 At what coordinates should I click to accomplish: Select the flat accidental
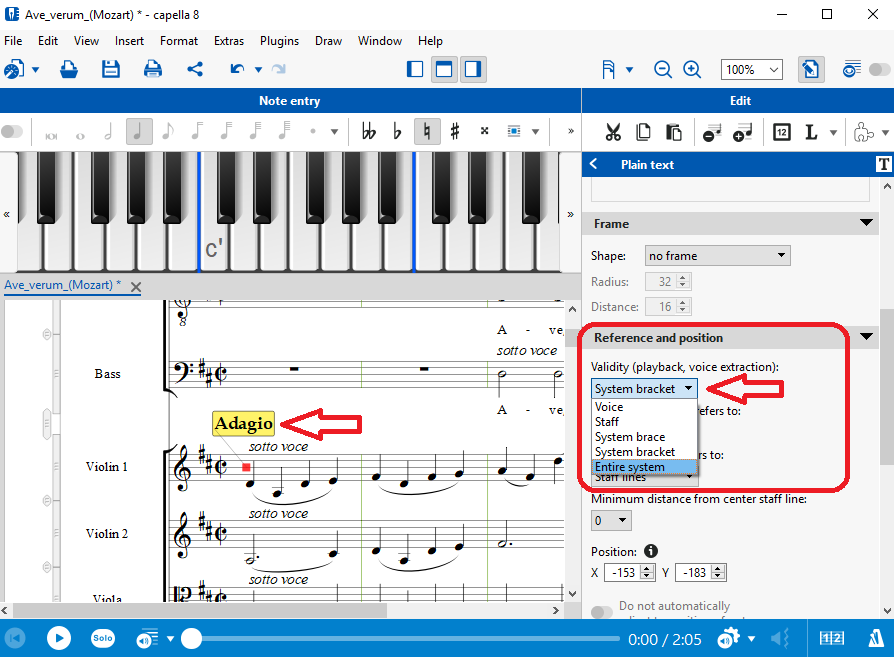coord(397,132)
